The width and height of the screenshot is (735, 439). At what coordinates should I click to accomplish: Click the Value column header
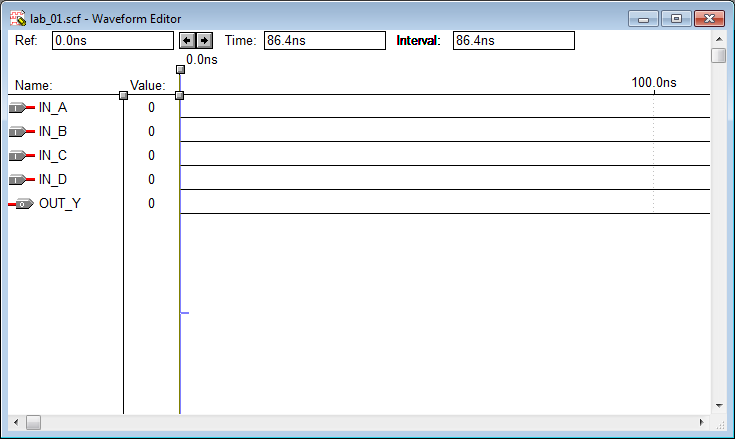(x=147, y=86)
